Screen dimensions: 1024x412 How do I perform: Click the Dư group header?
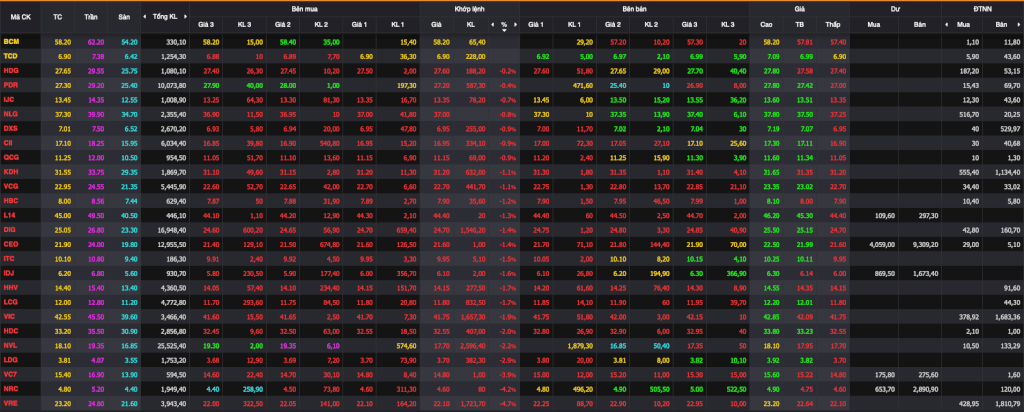point(895,9)
